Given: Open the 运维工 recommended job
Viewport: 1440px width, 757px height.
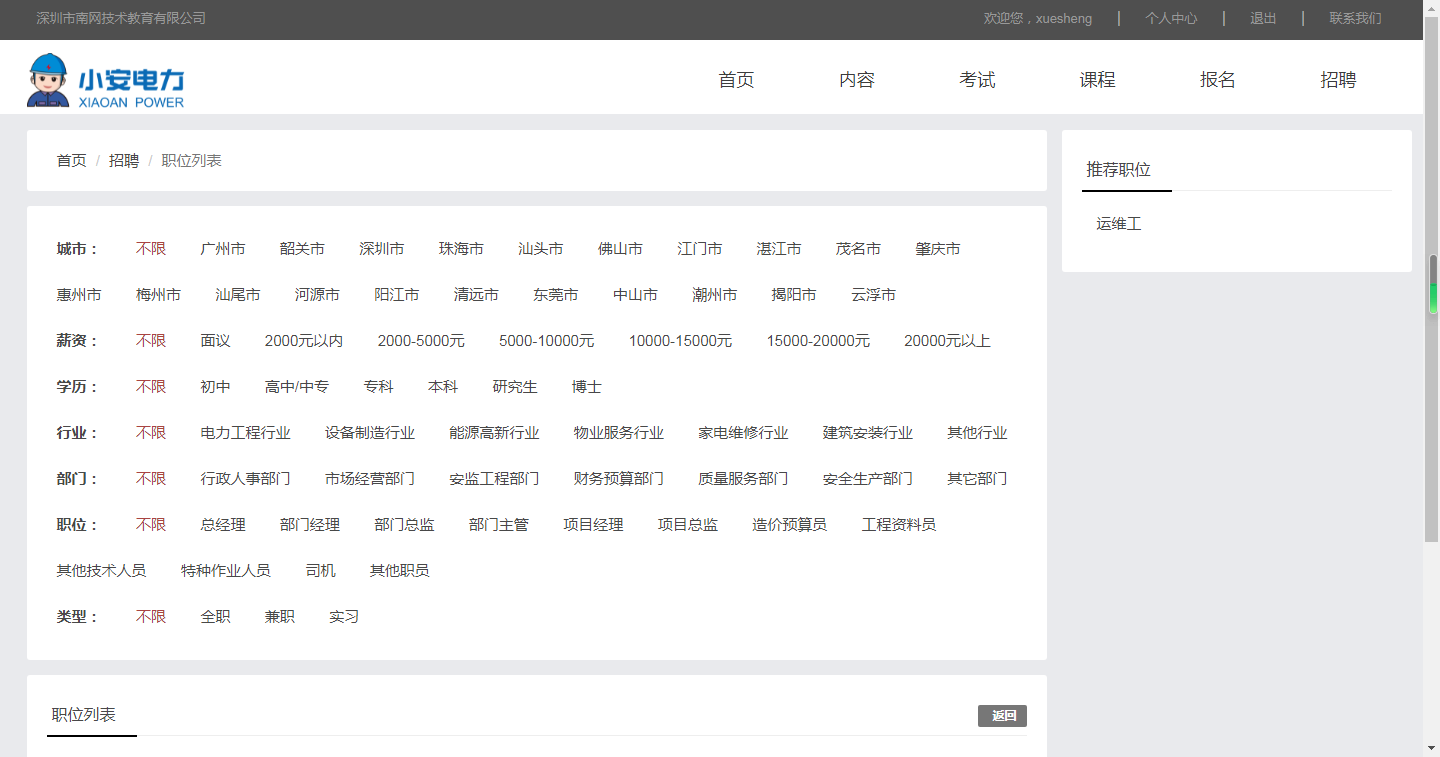Looking at the screenshot, I should [1118, 223].
